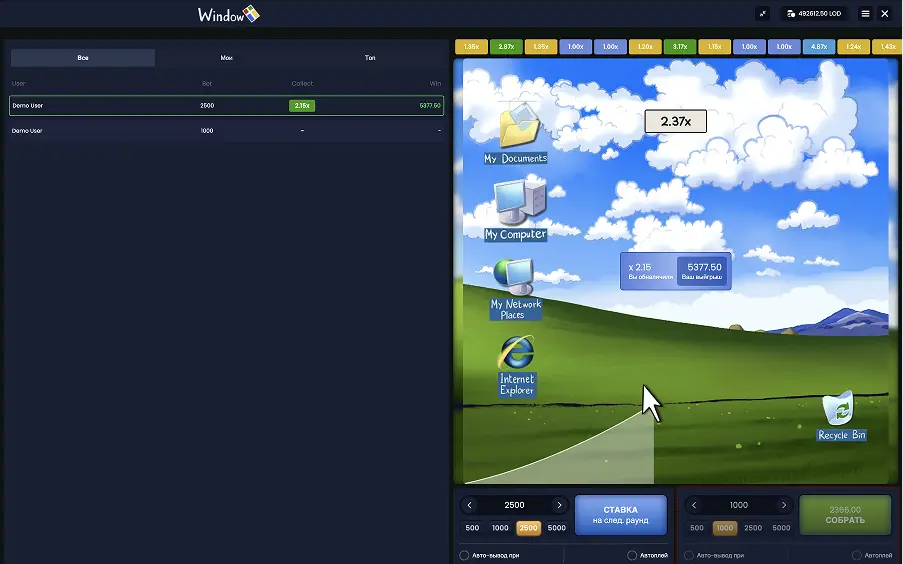
Task: Click the 1.20x history chip
Action: point(645,47)
